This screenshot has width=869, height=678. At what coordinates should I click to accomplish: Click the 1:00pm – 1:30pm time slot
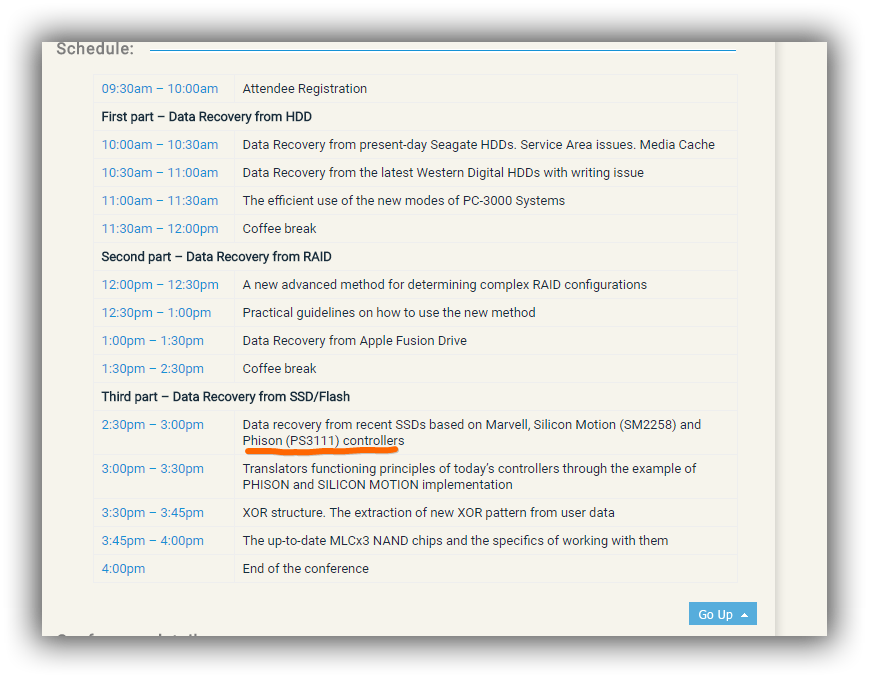coord(152,340)
